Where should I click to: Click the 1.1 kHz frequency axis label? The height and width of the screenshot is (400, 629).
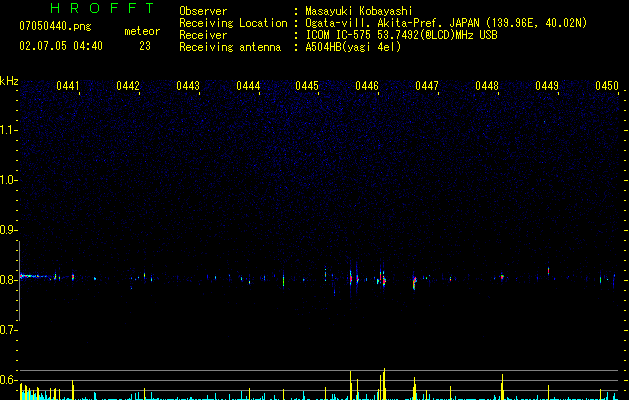[x=8, y=130]
